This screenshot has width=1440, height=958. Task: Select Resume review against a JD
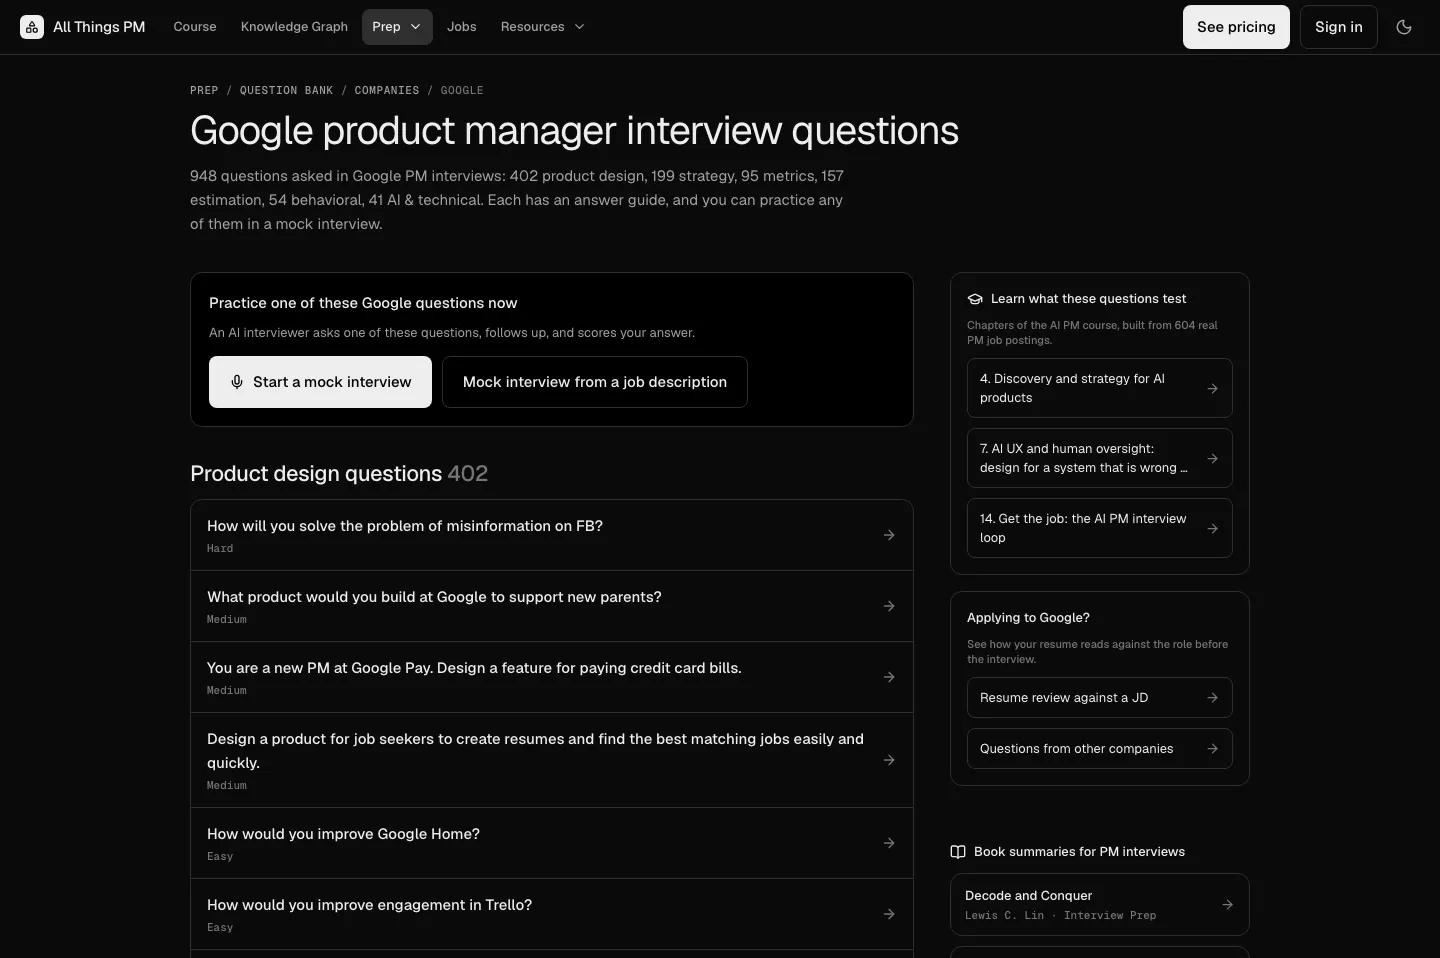1100,698
